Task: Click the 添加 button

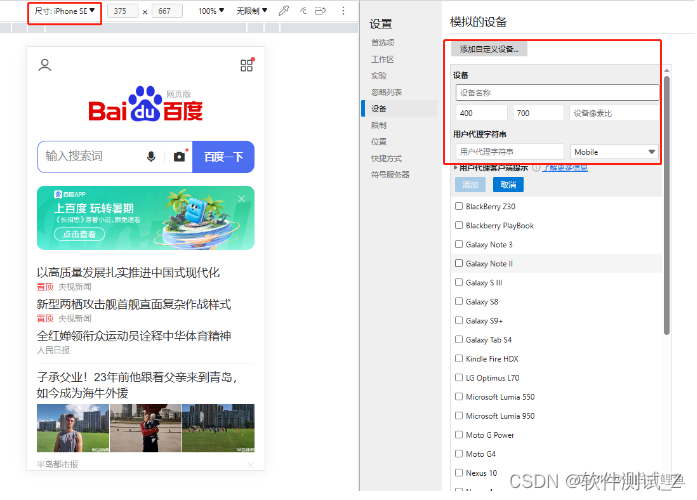Action: pyautogui.click(x=470, y=184)
